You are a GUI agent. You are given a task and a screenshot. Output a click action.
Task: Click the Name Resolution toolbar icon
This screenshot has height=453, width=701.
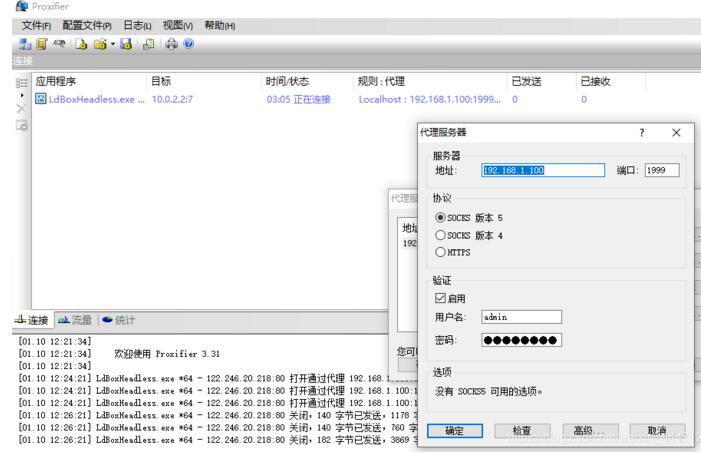point(58,44)
